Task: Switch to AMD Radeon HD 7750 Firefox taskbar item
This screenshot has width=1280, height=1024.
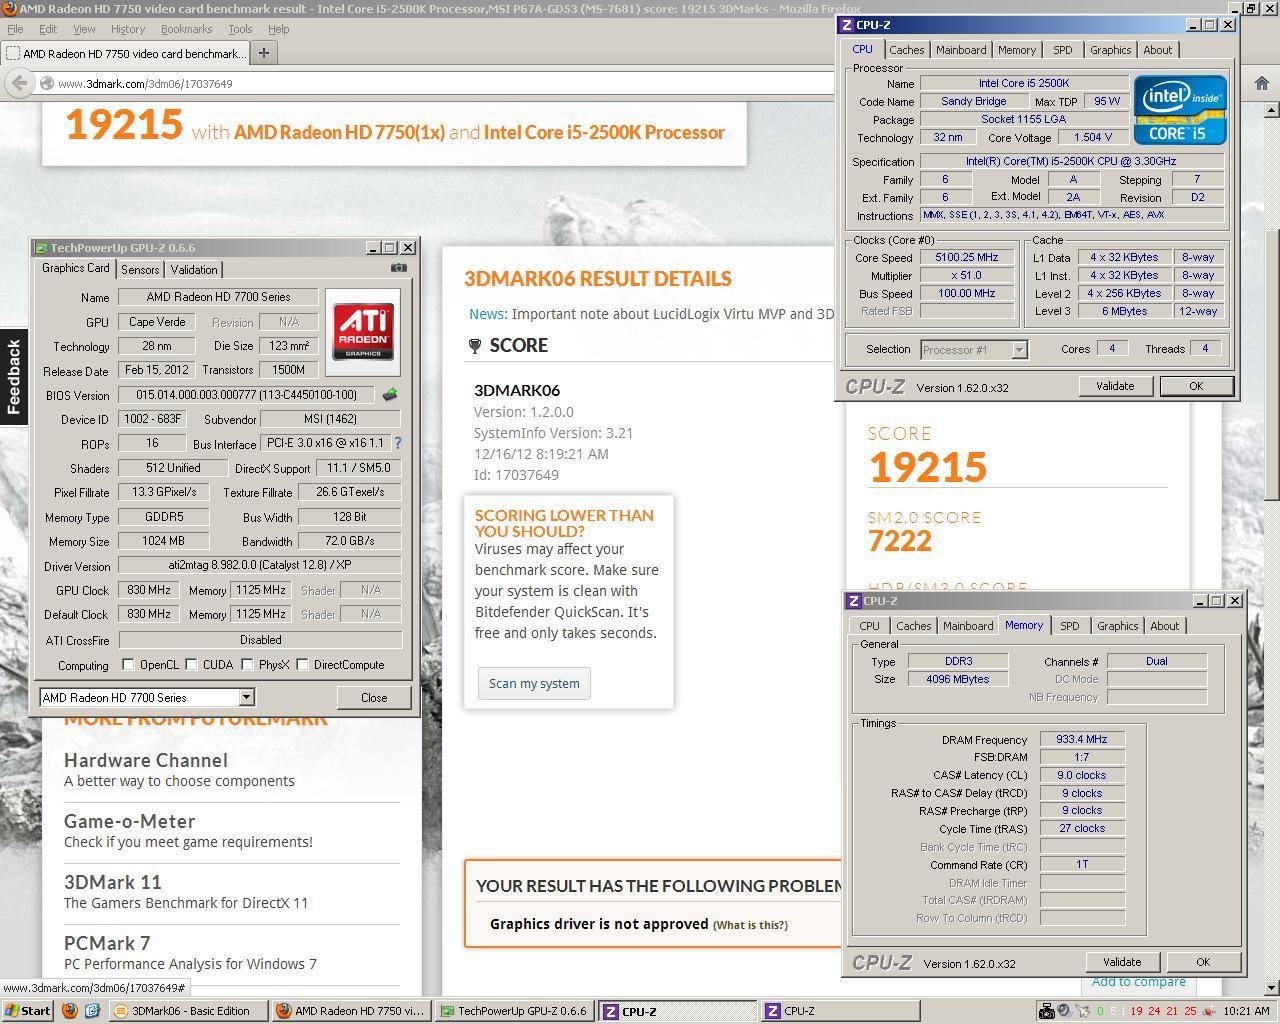Action: click(x=351, y=1011)
